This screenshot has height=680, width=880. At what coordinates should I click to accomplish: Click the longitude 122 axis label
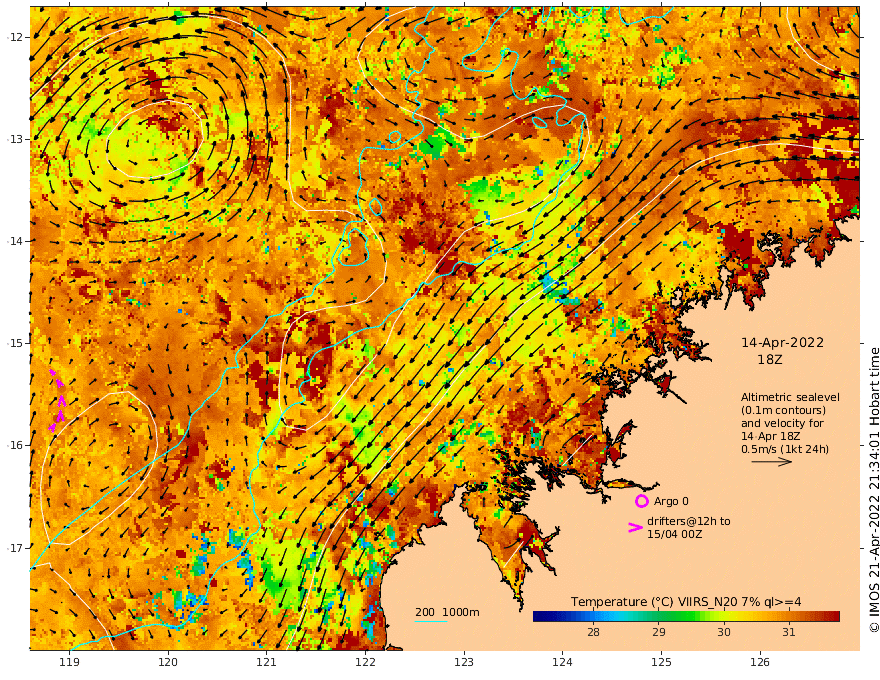(365, 662)
